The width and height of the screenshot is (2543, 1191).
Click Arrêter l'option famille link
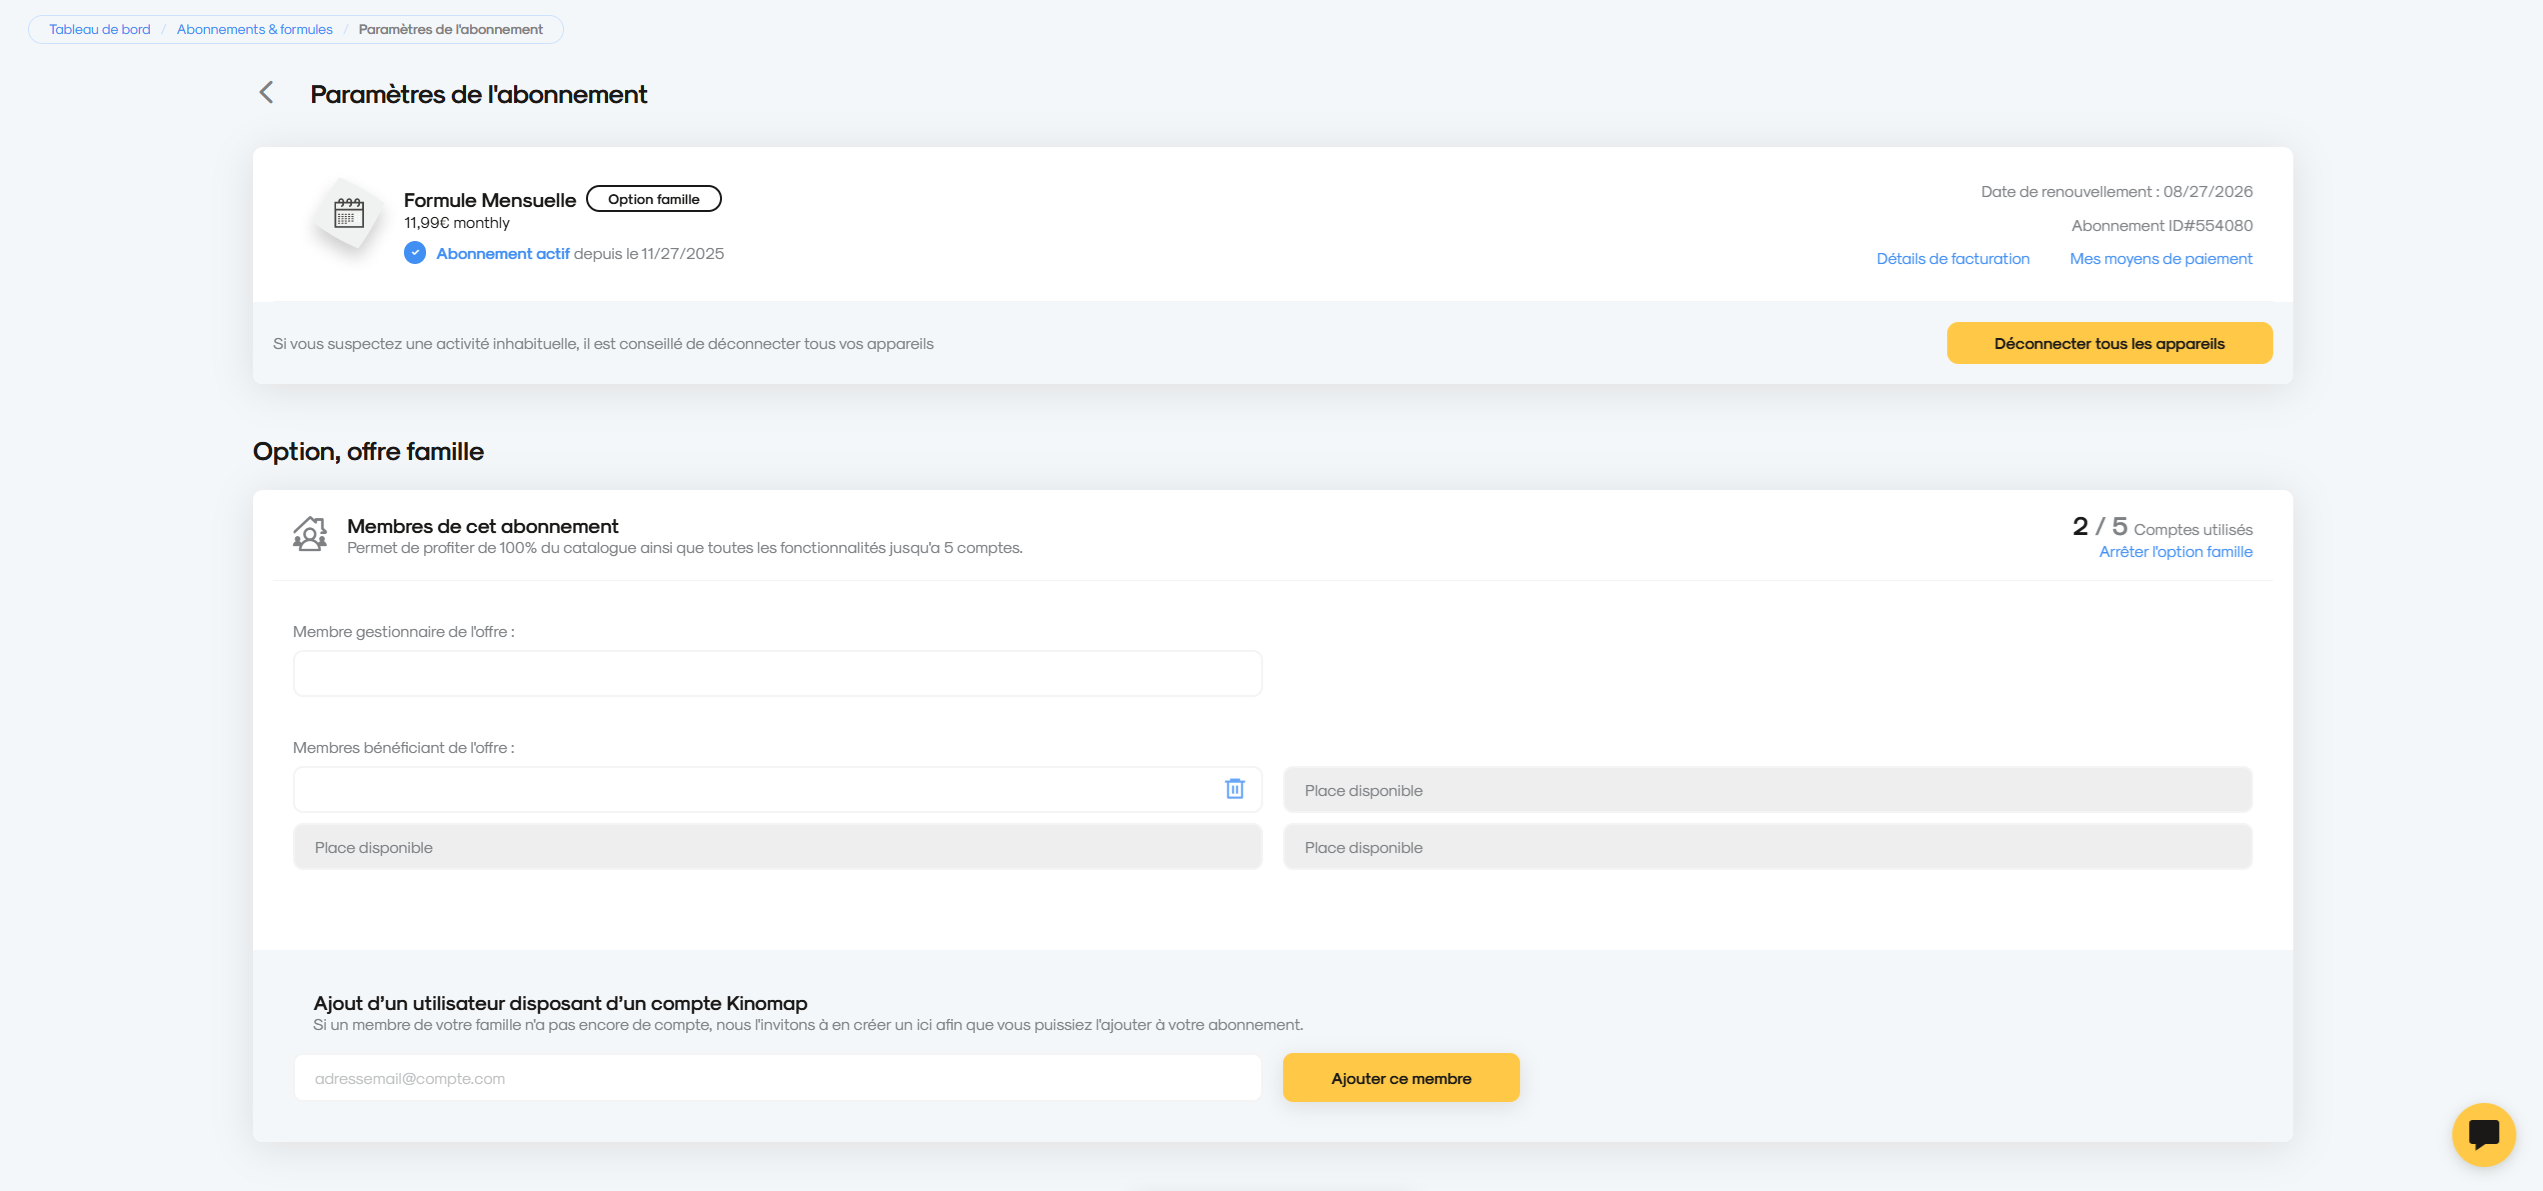(x=2176, y=551)
